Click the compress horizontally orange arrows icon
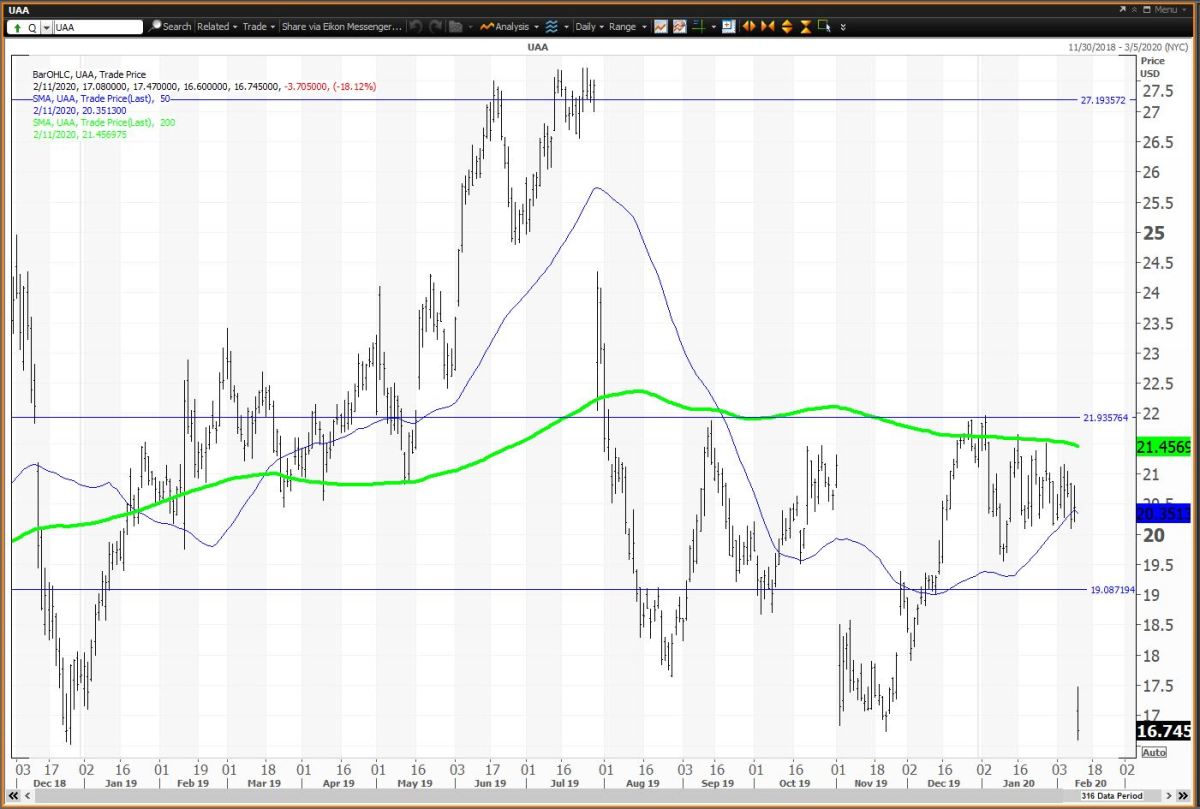The width and height of the screenshot is (1200, 809). tap(766, 27)
